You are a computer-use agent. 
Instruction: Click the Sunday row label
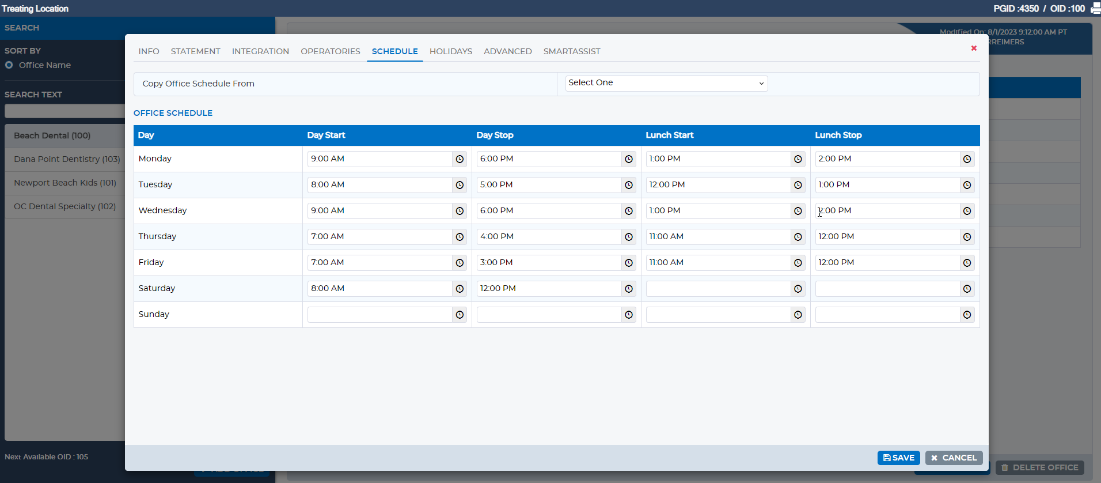pyautogui.click(x=154, y=315)
